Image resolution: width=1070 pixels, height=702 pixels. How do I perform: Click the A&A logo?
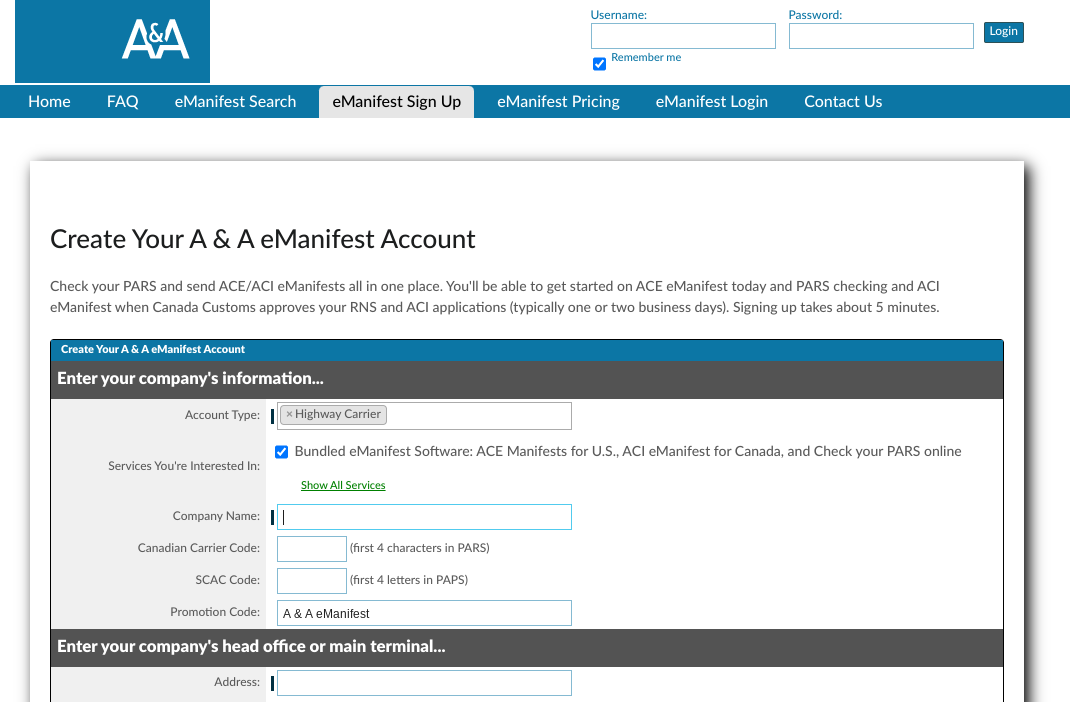pos(113,41)
